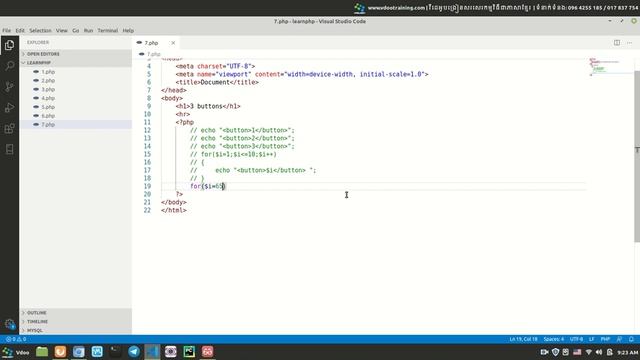This screenshot has height=360, width=640.
Task: Open the eye-icon app in taskbar
Action: (171, 351)
